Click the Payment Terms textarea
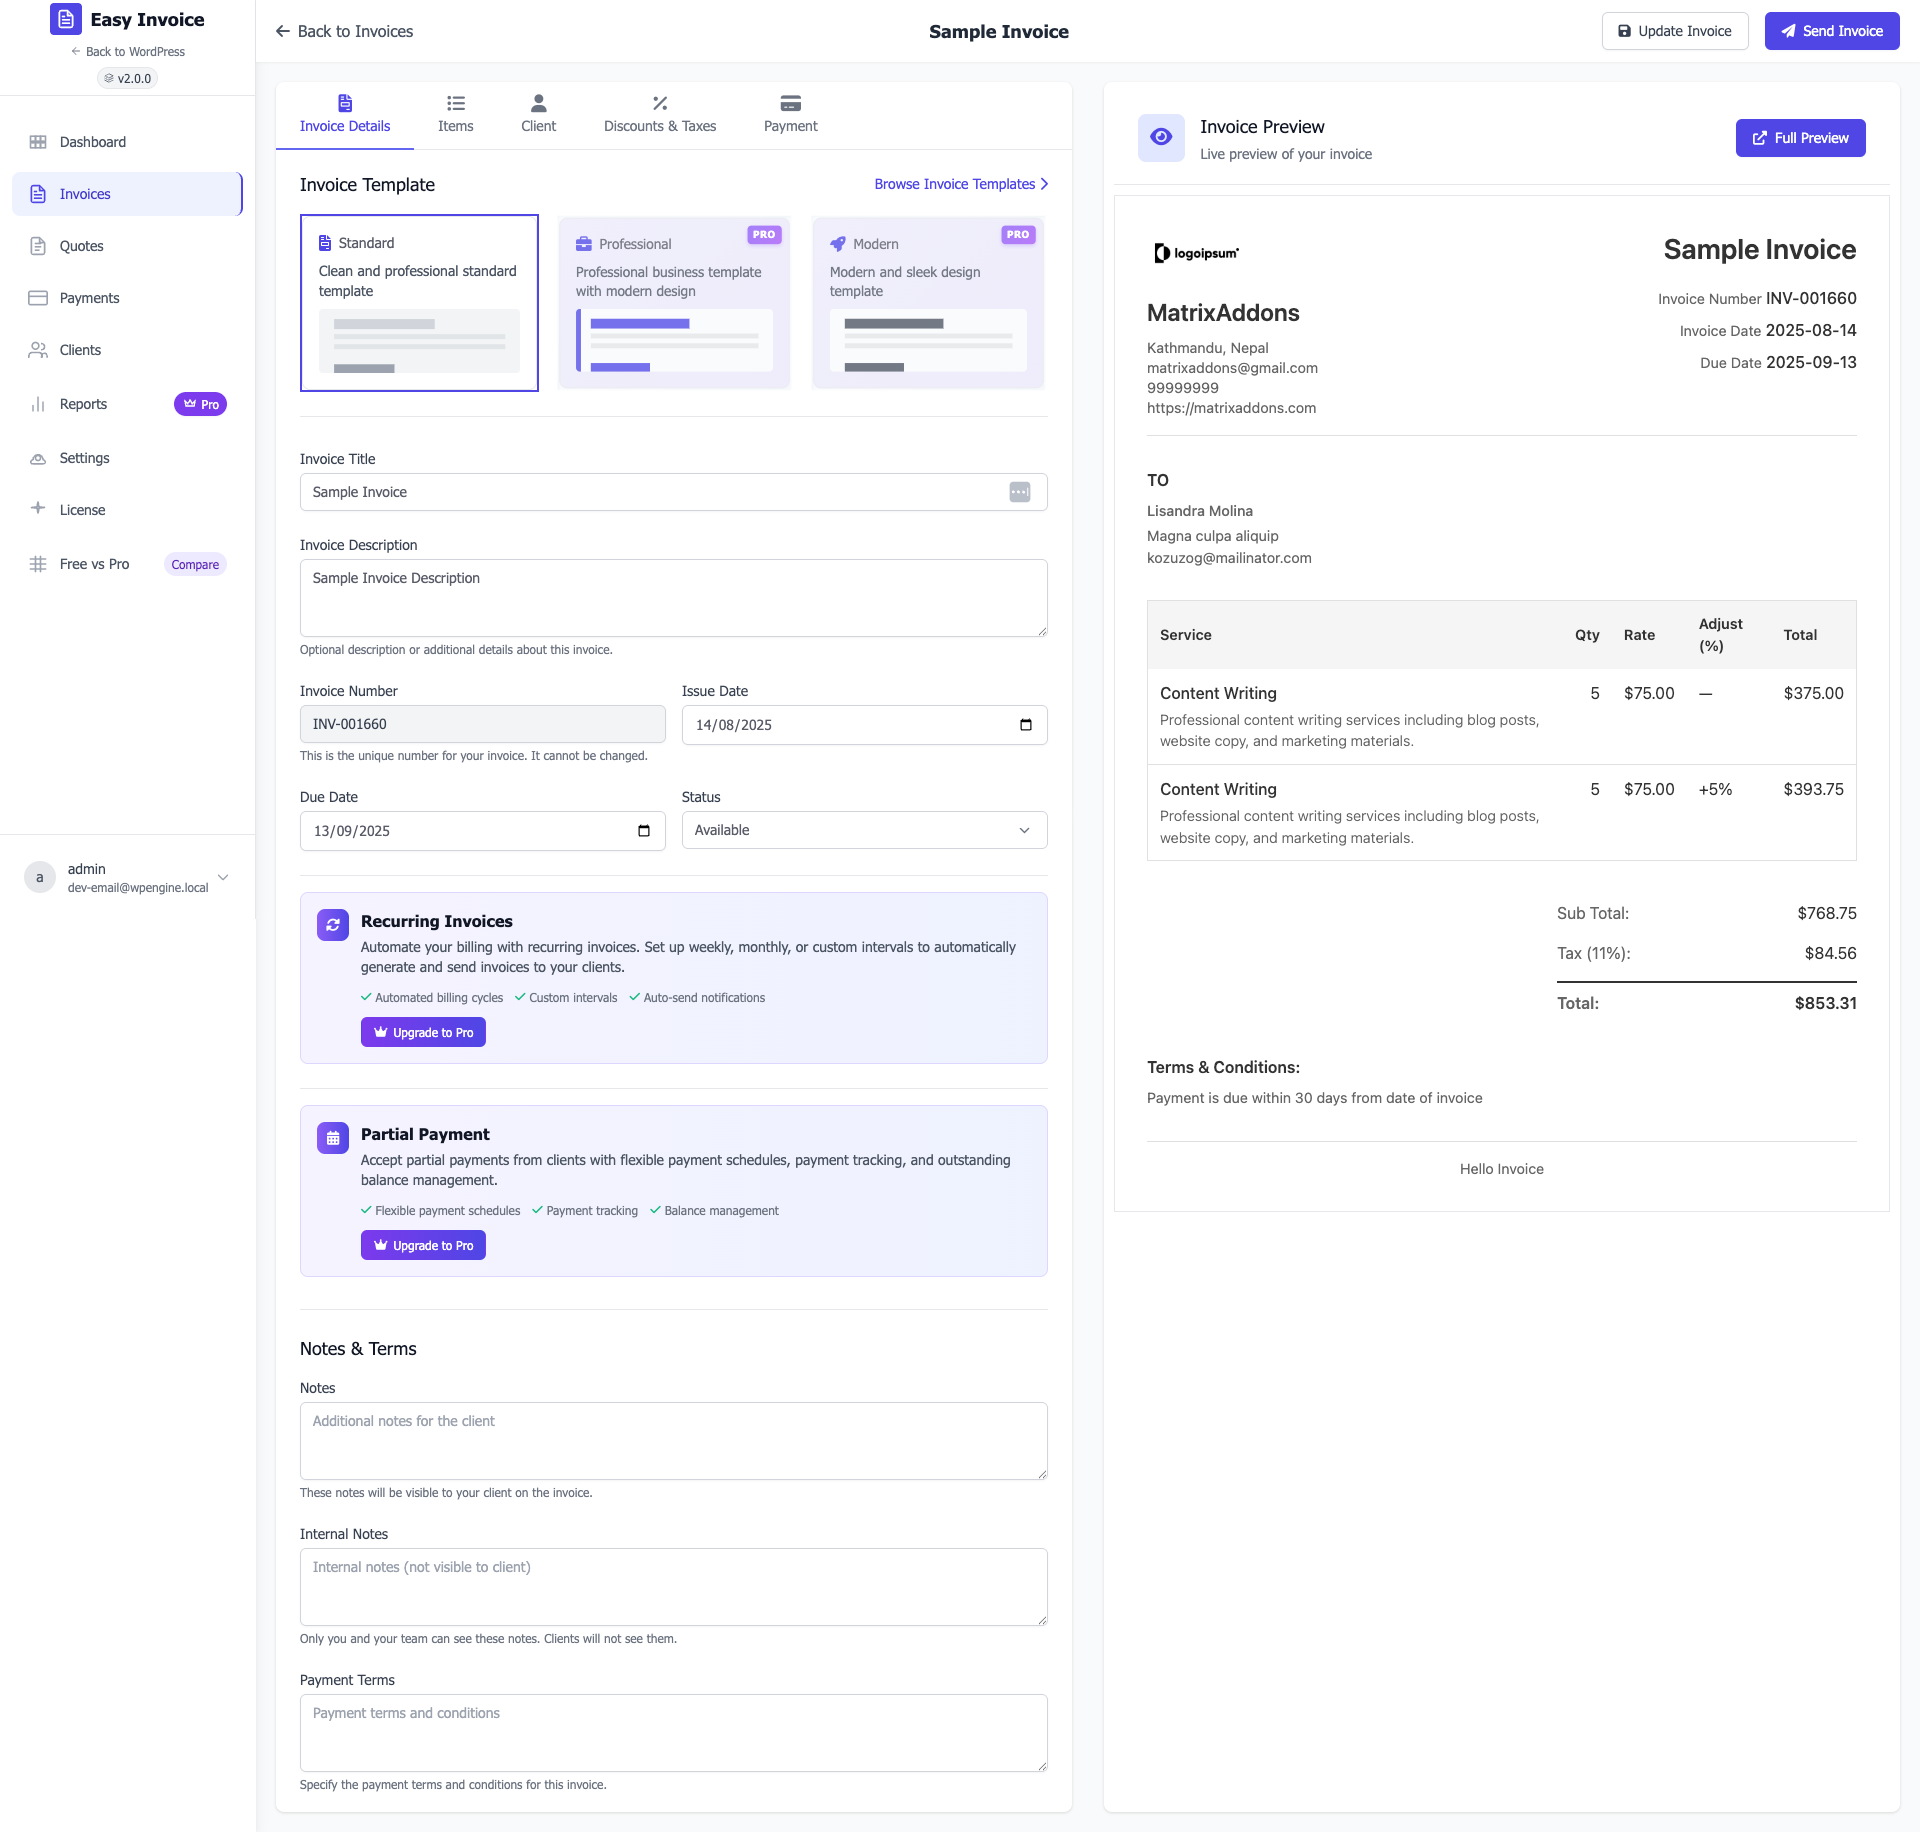This screenshot has width=1920, height=1832. [674, 1733]
